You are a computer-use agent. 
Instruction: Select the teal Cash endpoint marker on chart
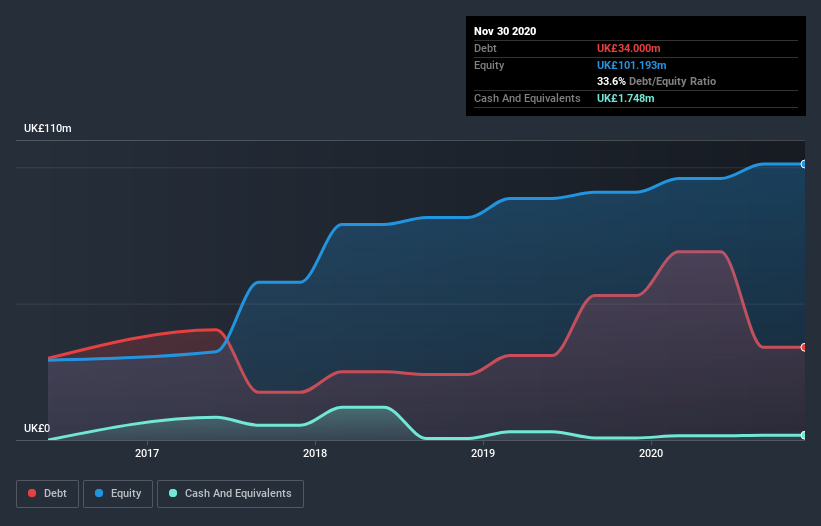[803, 435]
